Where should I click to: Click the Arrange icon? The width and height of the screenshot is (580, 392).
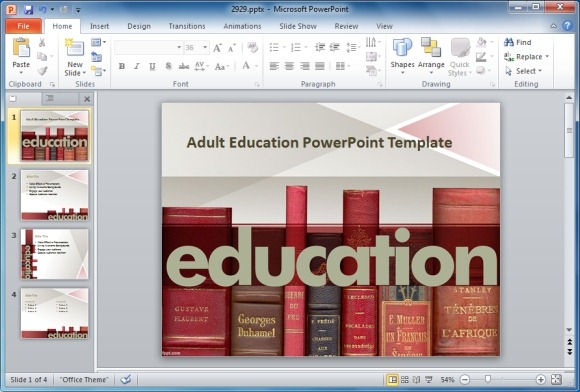(x=431, y=47)
